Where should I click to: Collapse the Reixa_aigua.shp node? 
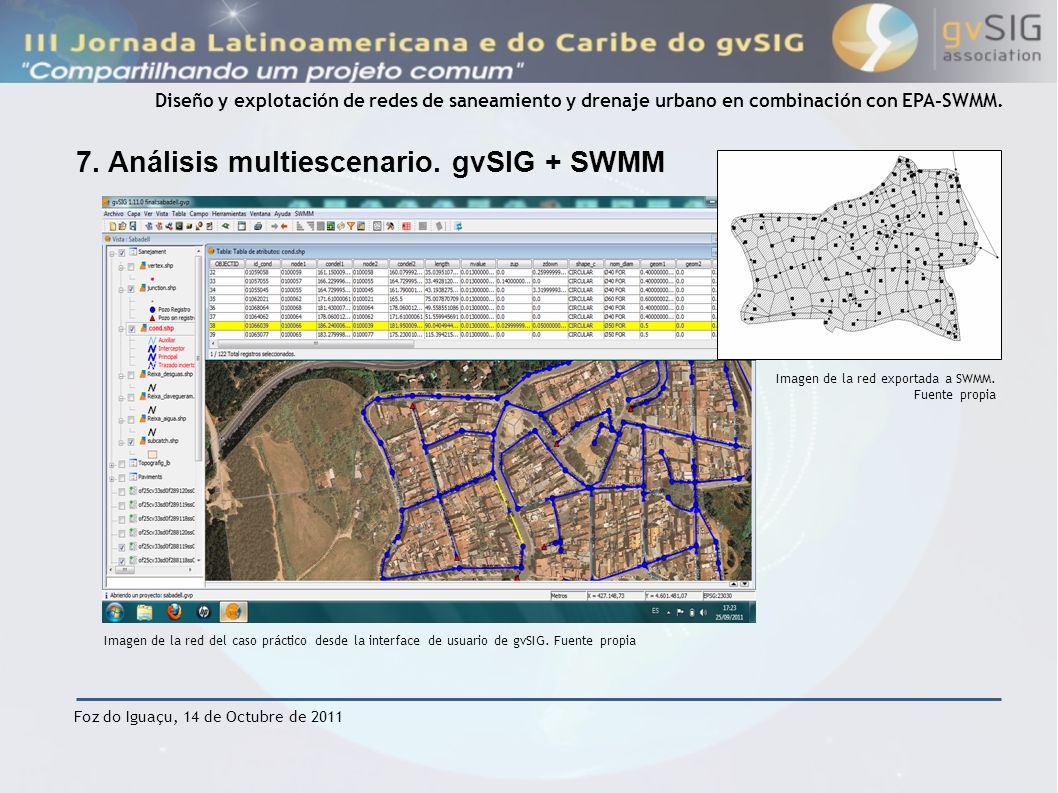121,420
